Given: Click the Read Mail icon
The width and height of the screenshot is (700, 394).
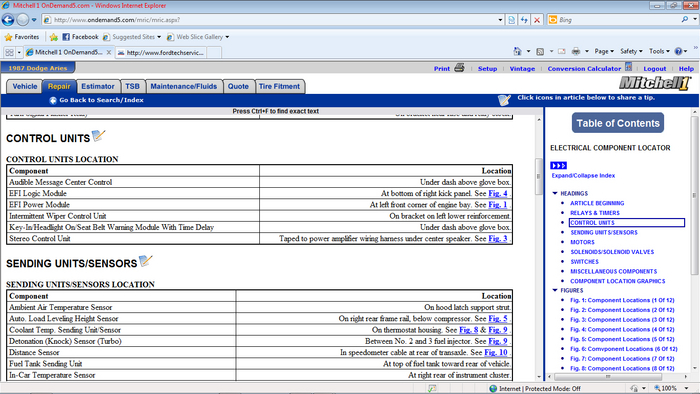Looking at the screenshot, I should click(562, 51).
